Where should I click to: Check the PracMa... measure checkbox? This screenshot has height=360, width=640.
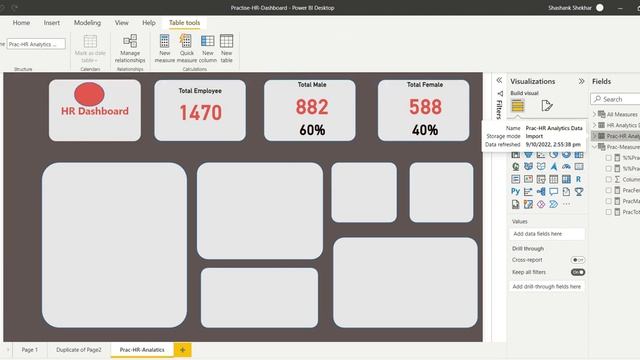click(609, 201)
